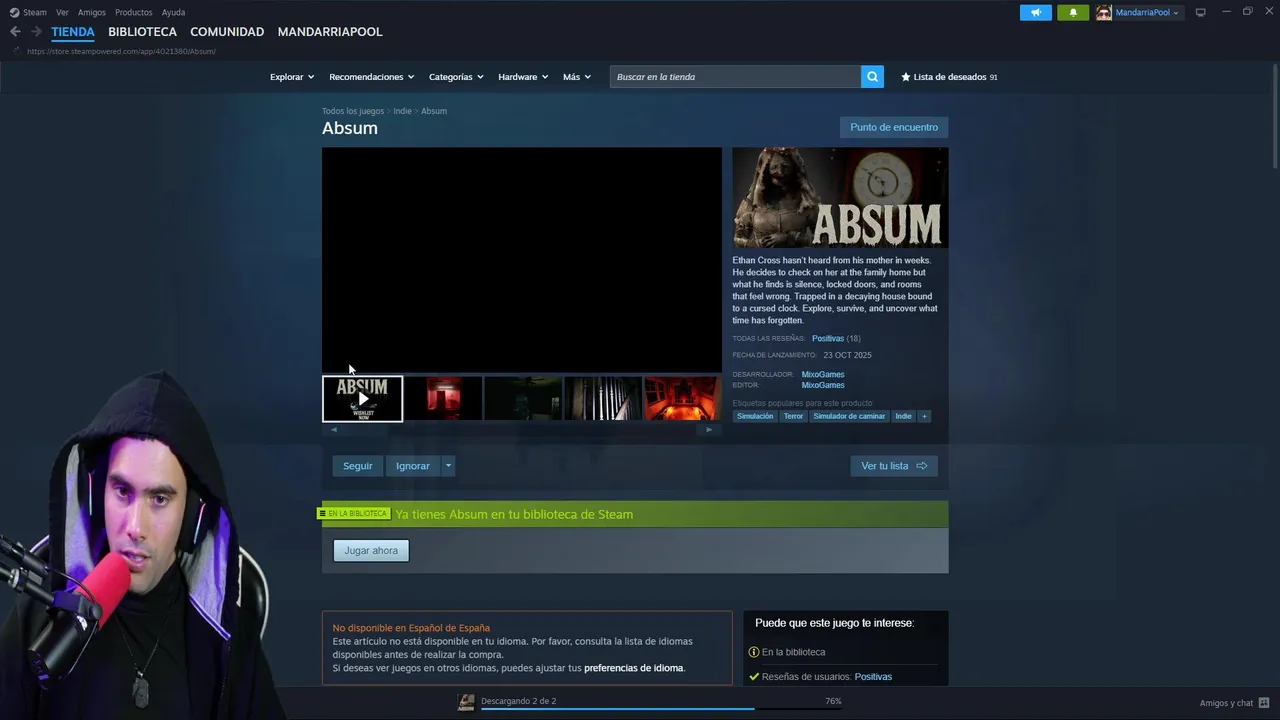Select the red room screenshot thumbnail
Image resolution: width=1280 pixels, height=720 pixels.
point(443,399)
